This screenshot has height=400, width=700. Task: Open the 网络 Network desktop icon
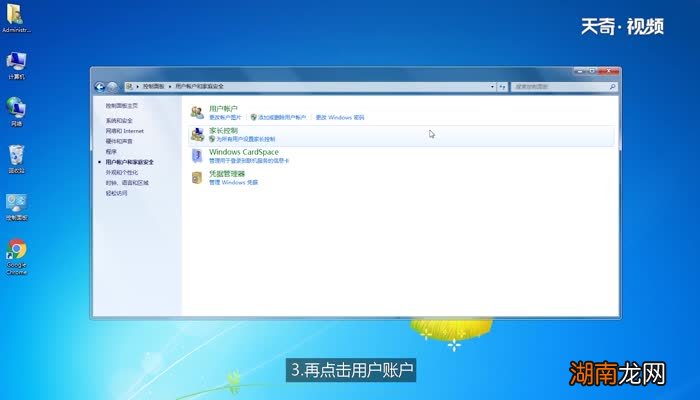[16, 112]
